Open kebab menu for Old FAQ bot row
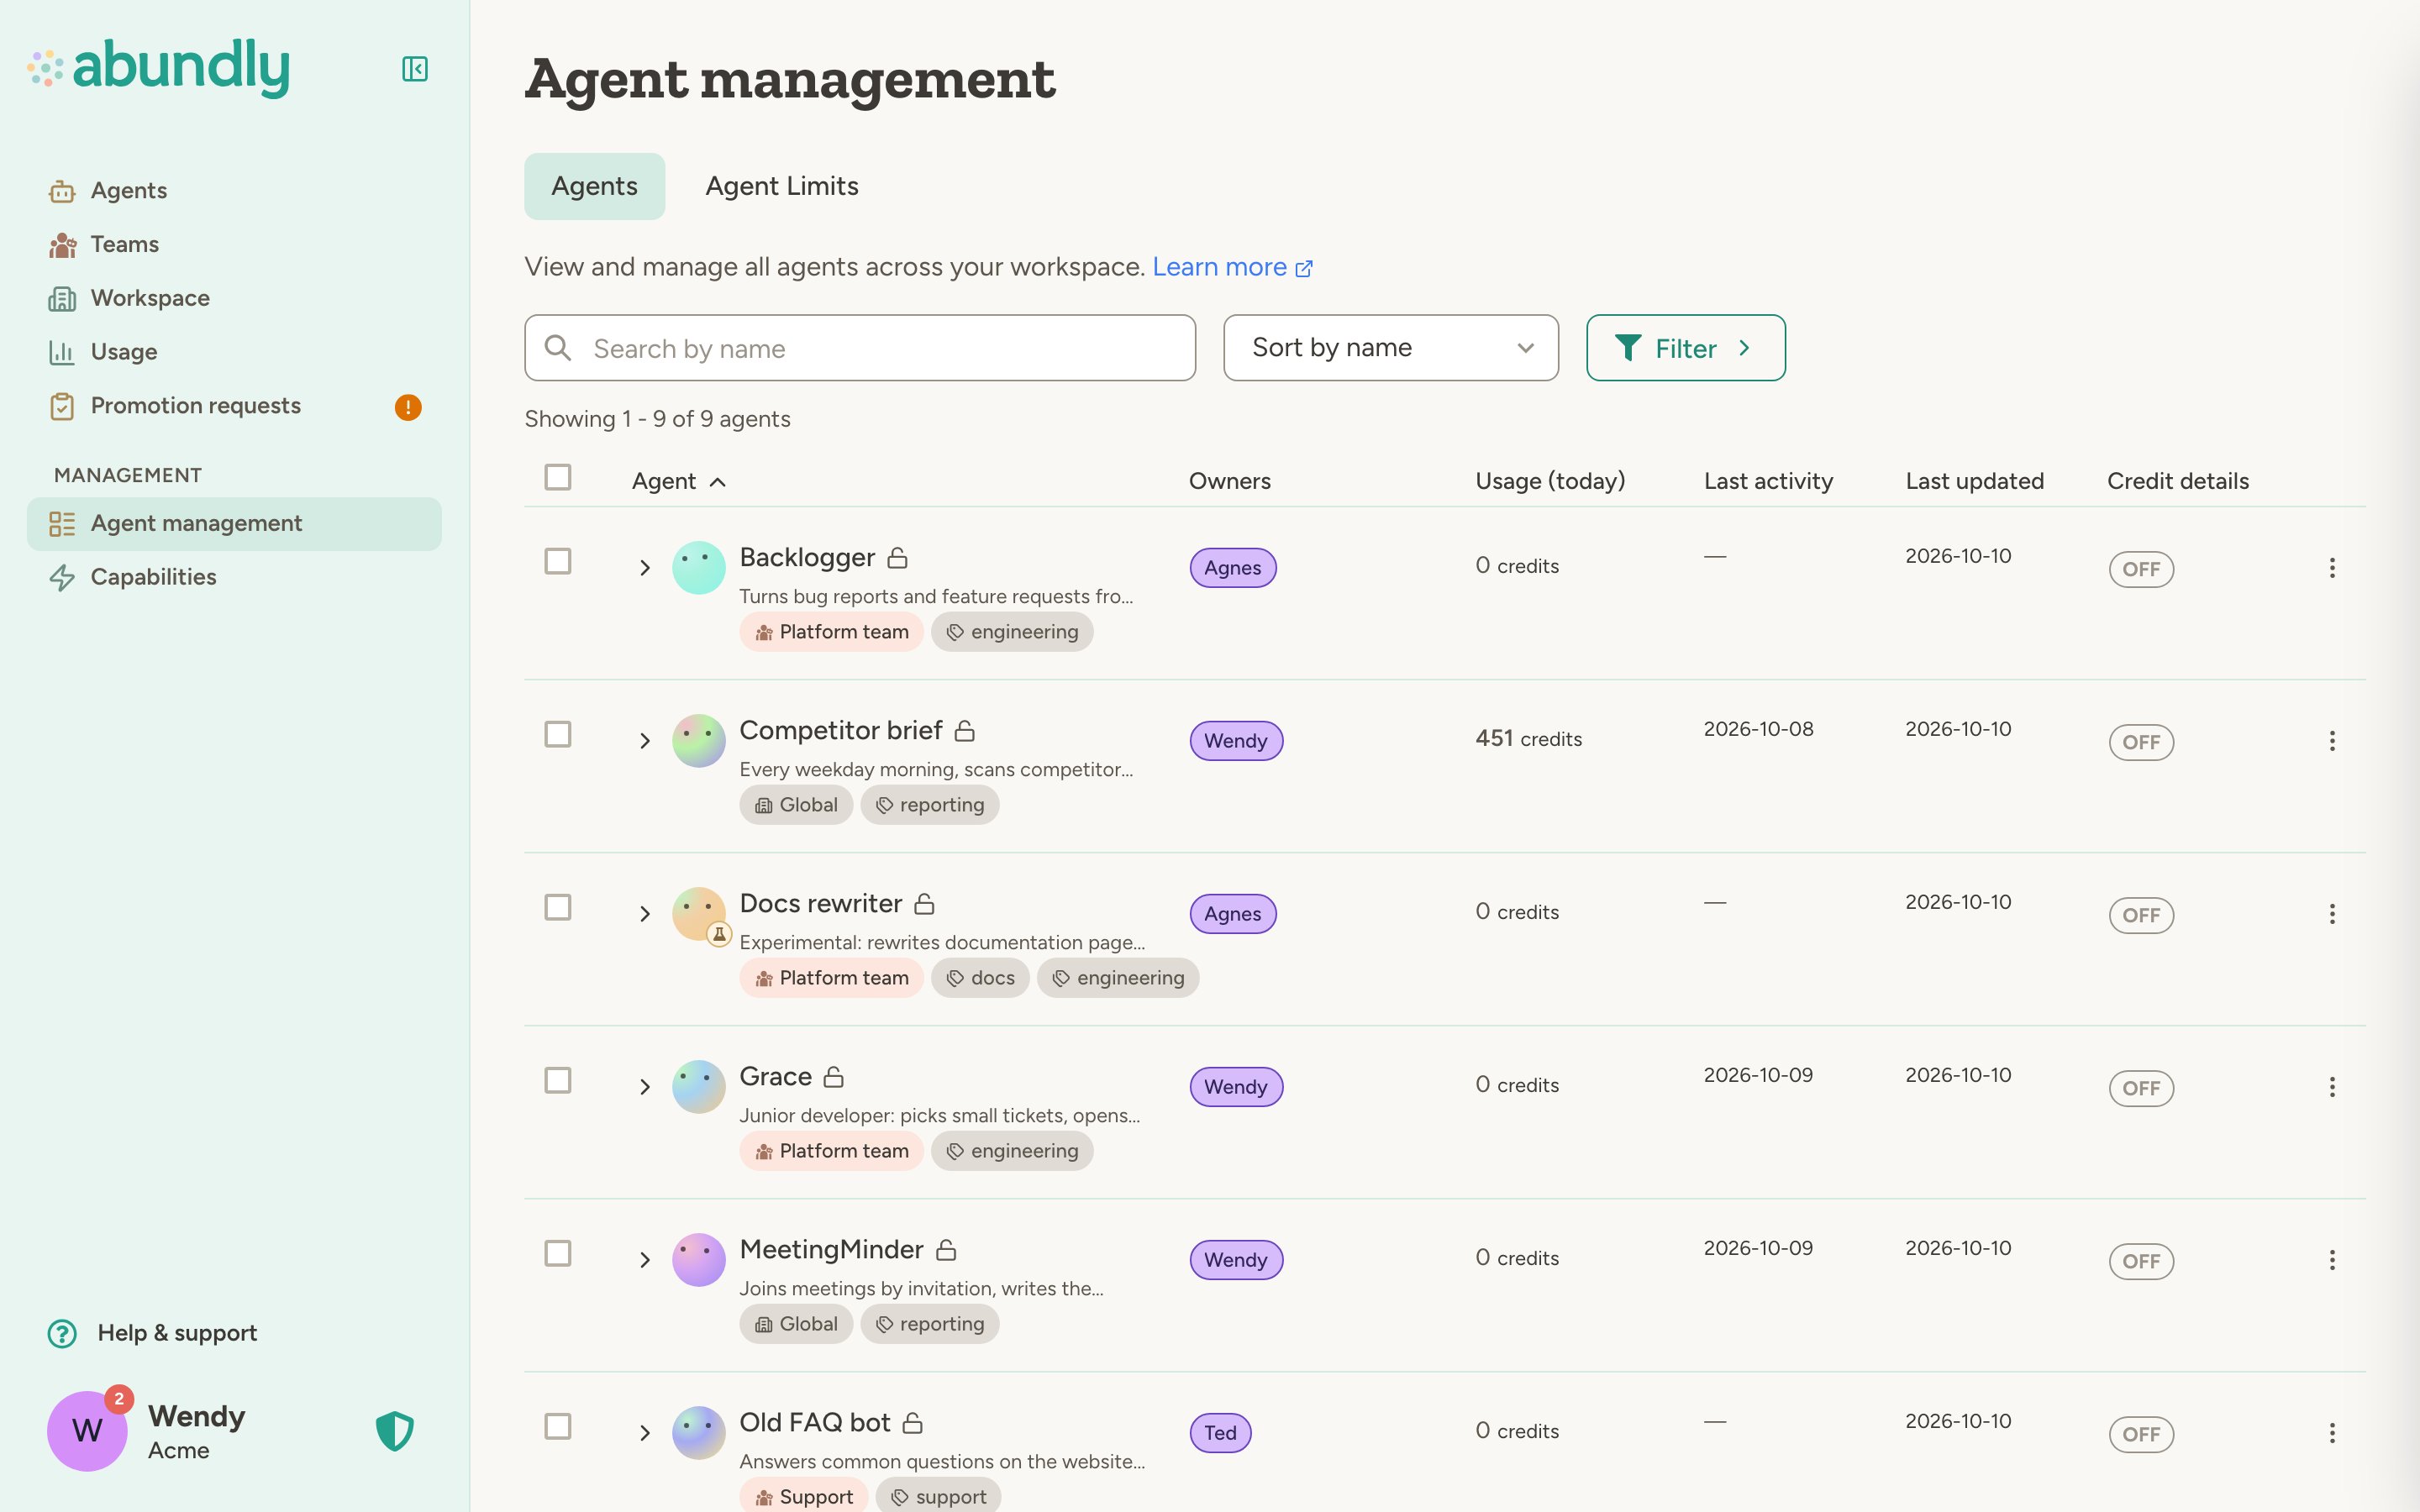This screenshot has height=1512, width=2420. click(x=2332, y=1433)
